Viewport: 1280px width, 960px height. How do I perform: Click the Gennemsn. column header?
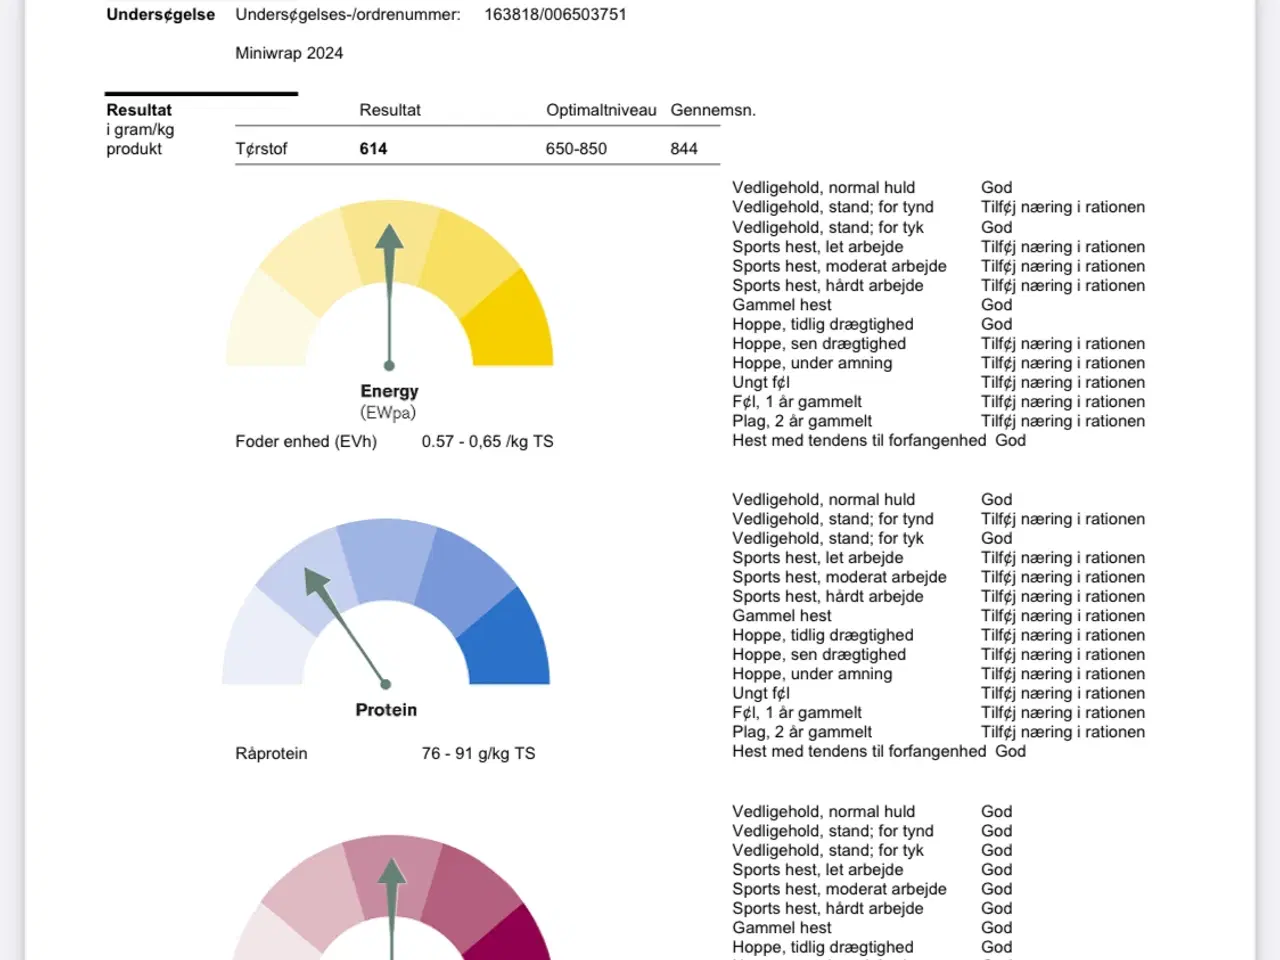coord(713,110)
